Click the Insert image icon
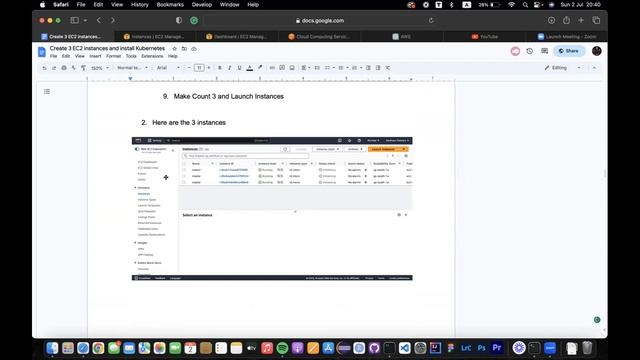This screenshot has width=640, height=360. coord(292,68)
